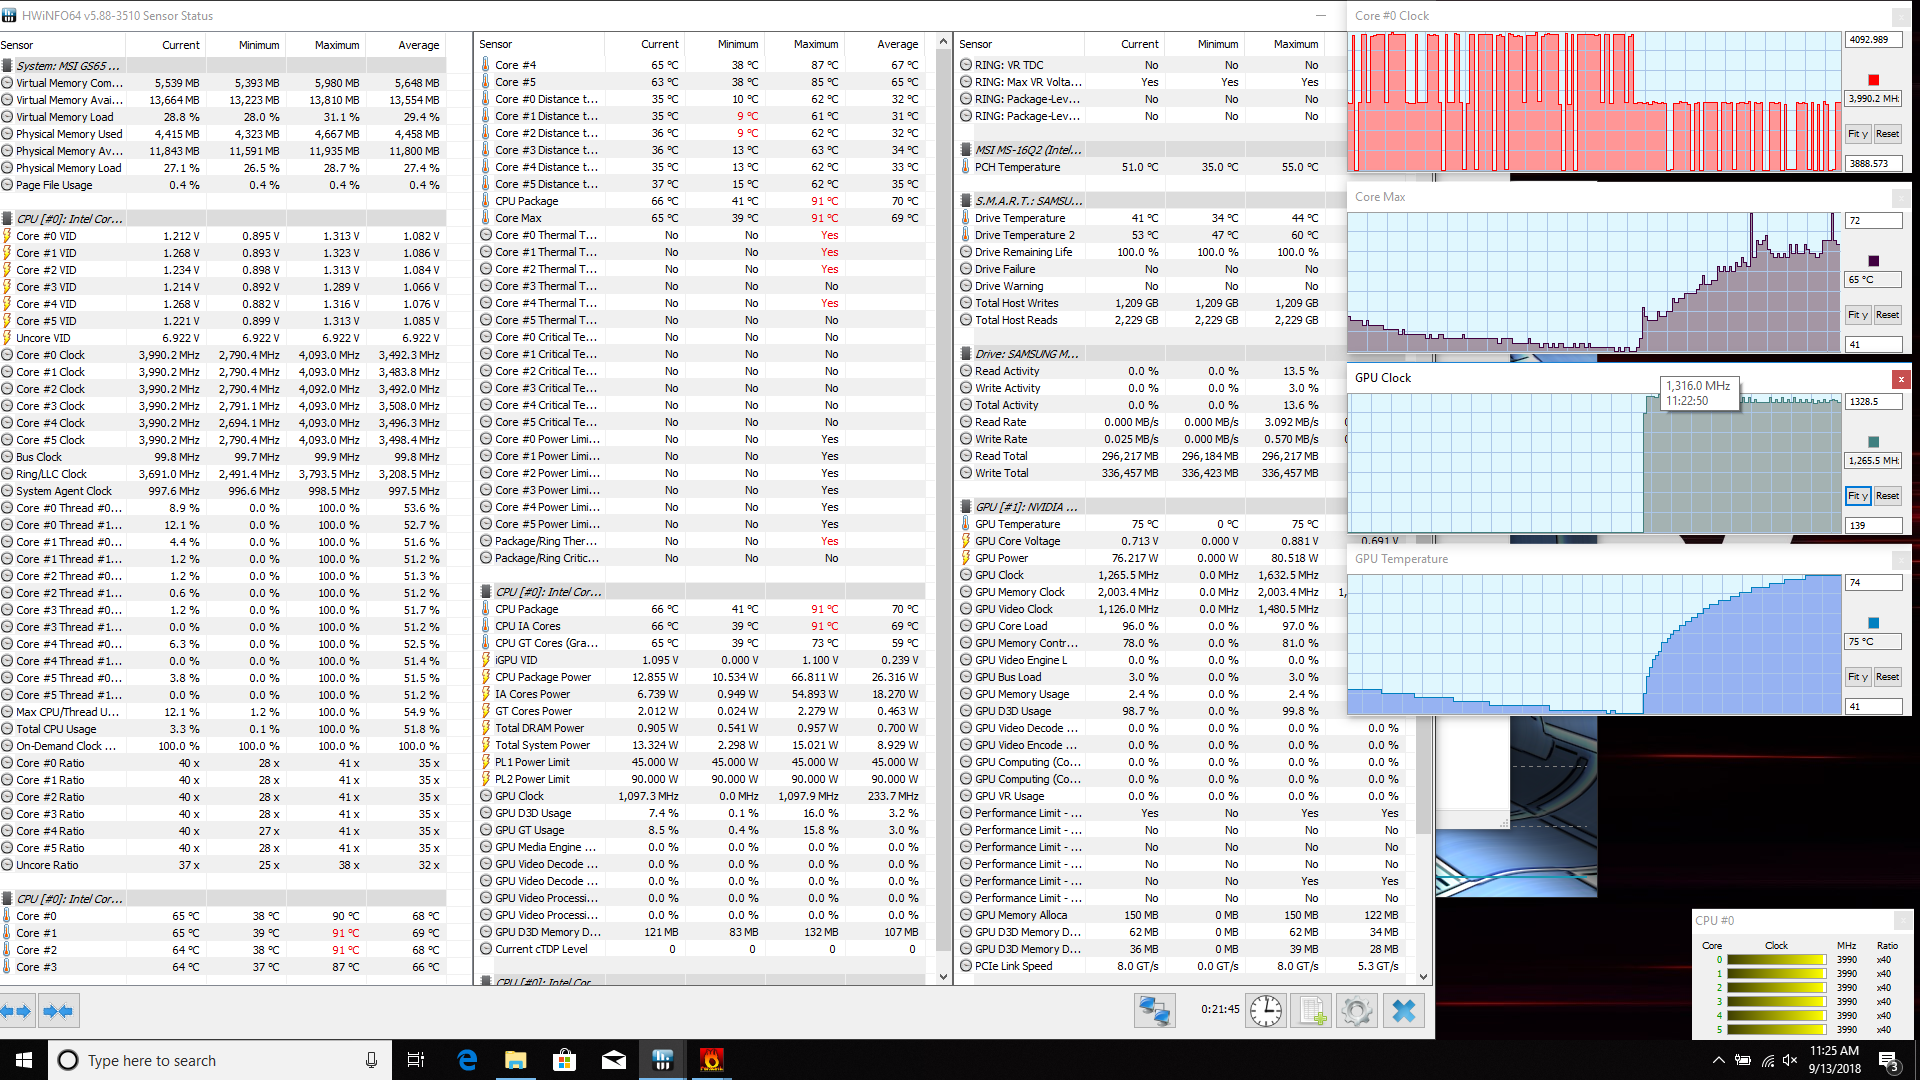Click the Average column header in left pane
1920x1080 pixels.
coord(418,45)
